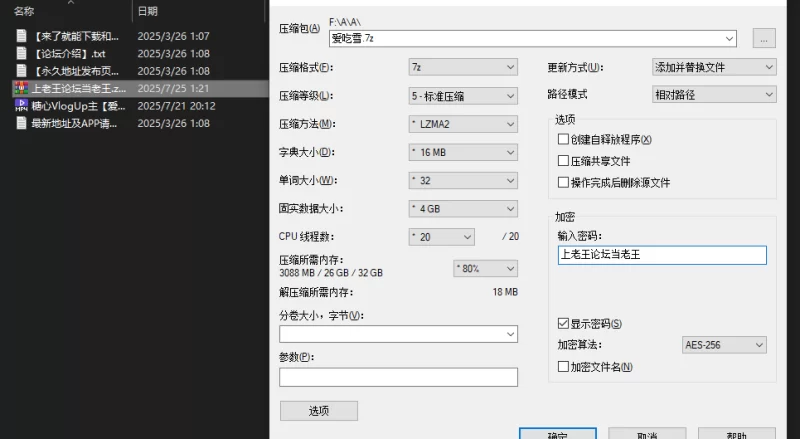The image size is (800, 439).
Task: Select the file 最新地址及APP请...
Action: (74, 123)
